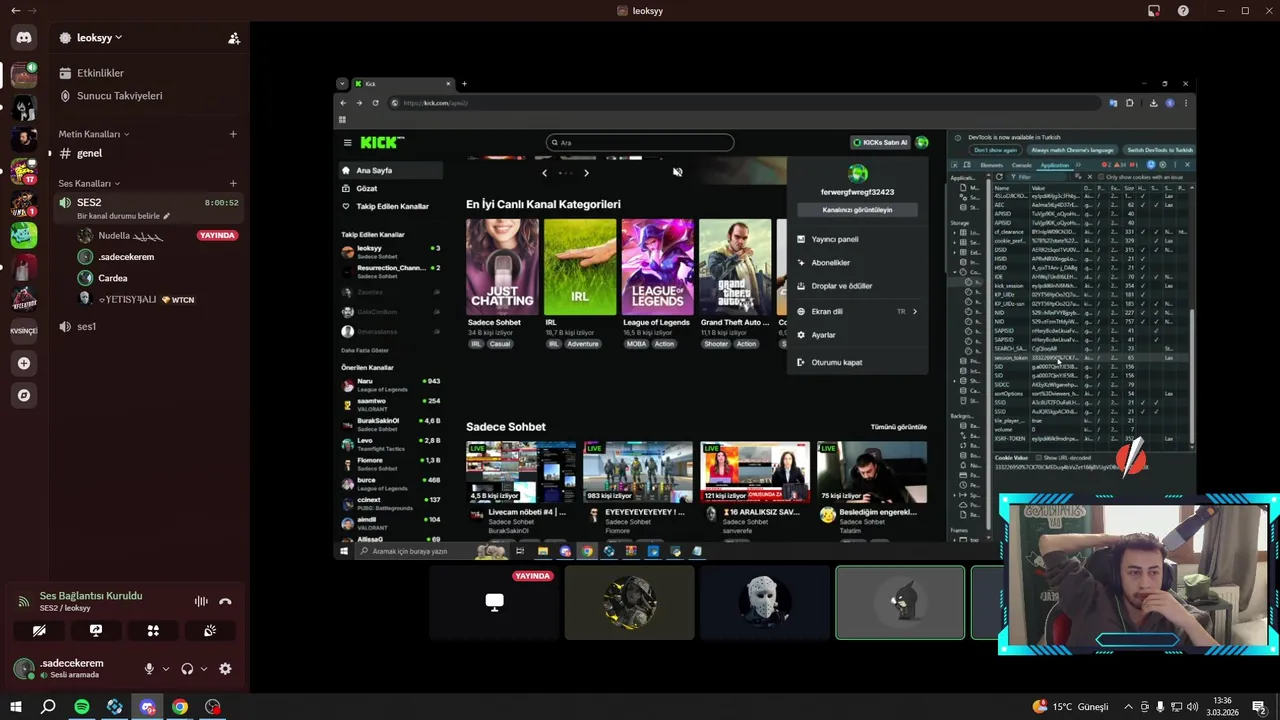Open the inbox icon in Discord title bar

pos(1153,11)
